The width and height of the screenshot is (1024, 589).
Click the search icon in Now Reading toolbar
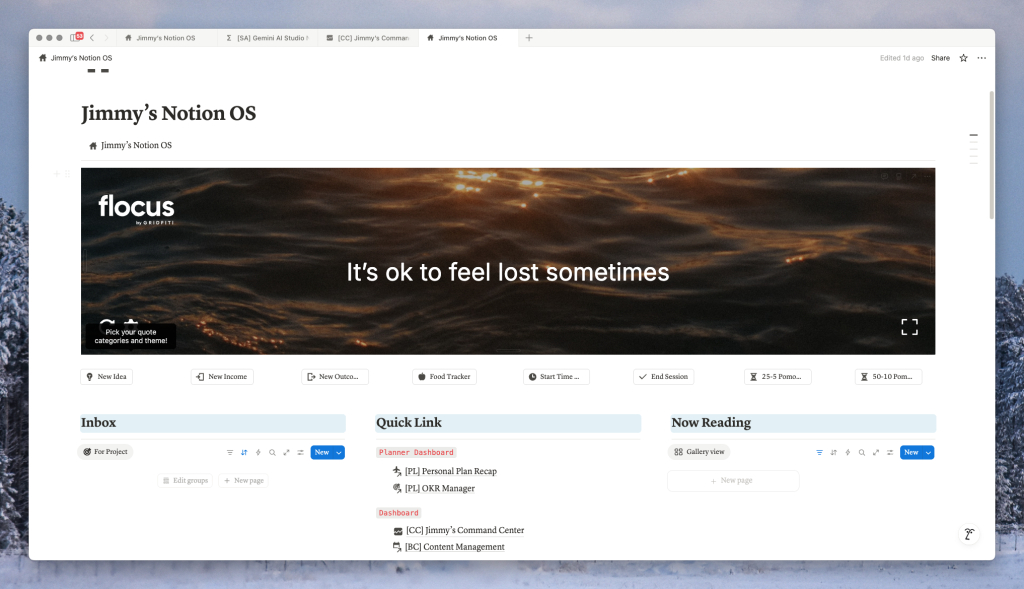[862, 453]
